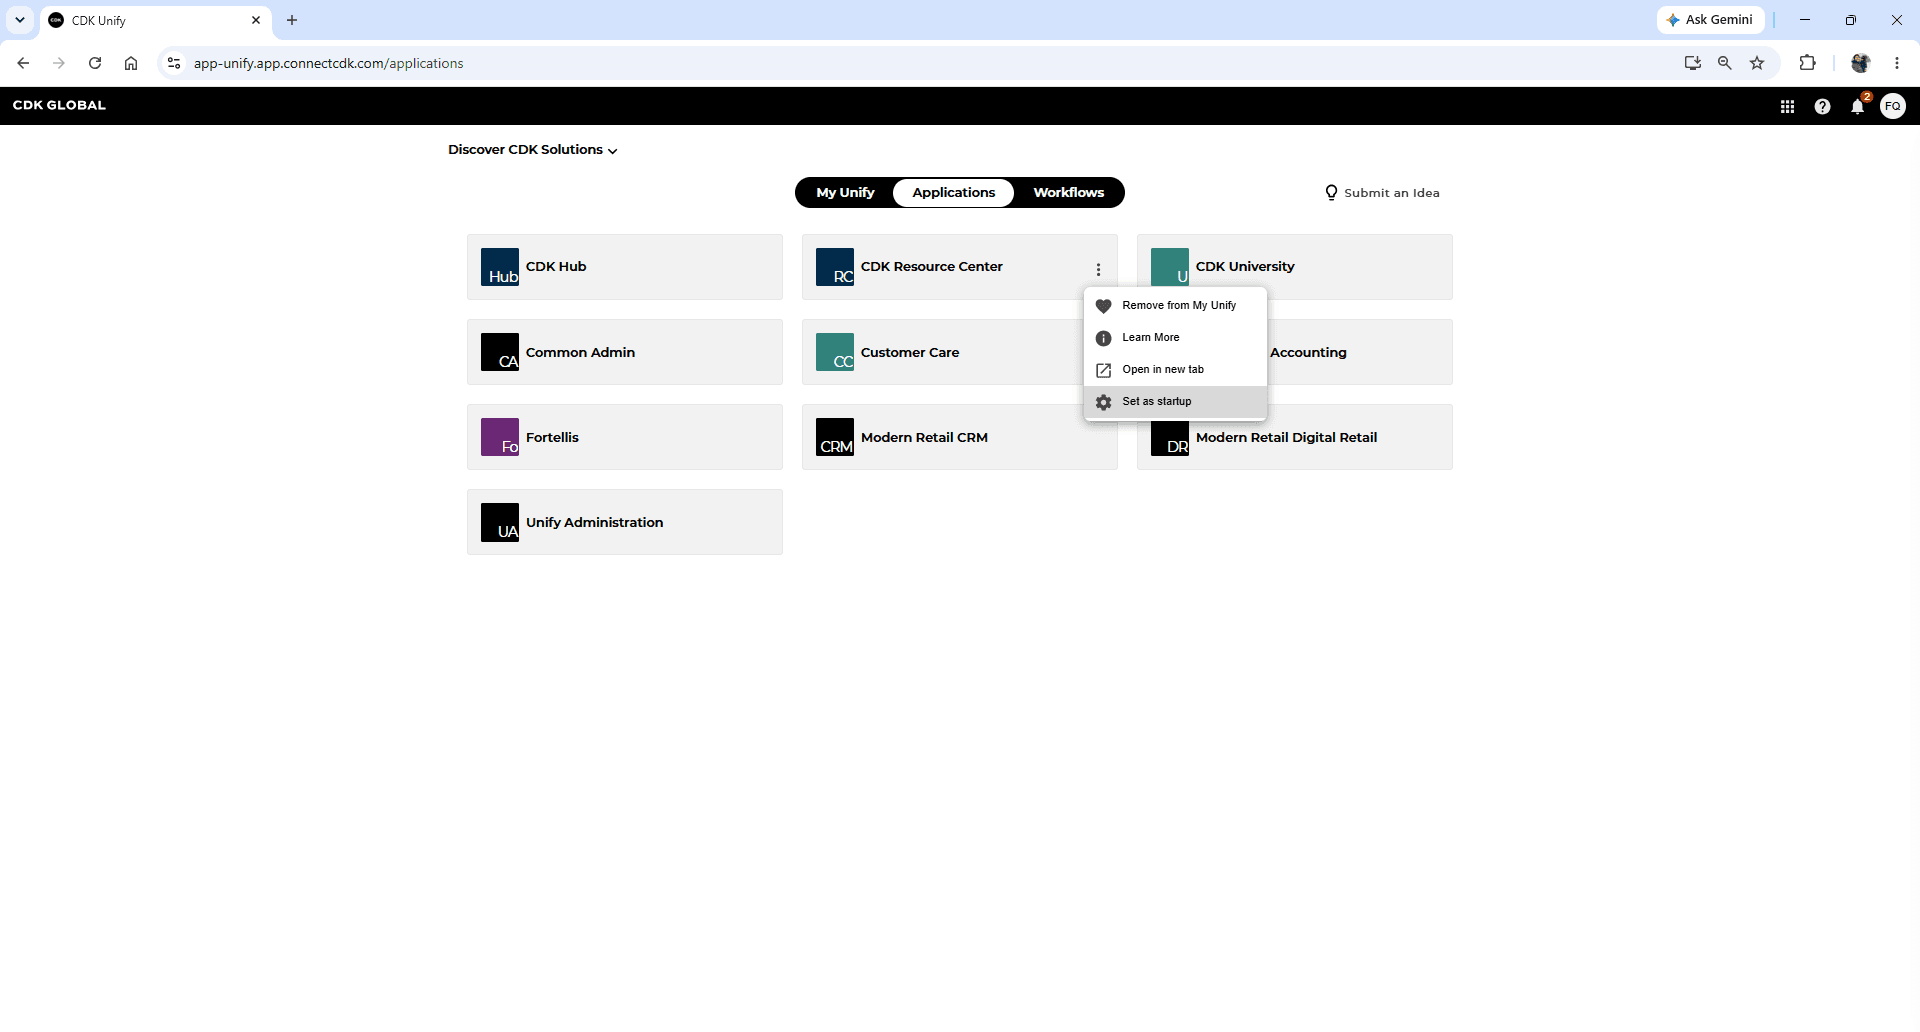Image resolution: width=1920 pixels, height=1032 pixels.
Task: Choose Open in new tab
Action: tap(1176, 370)
